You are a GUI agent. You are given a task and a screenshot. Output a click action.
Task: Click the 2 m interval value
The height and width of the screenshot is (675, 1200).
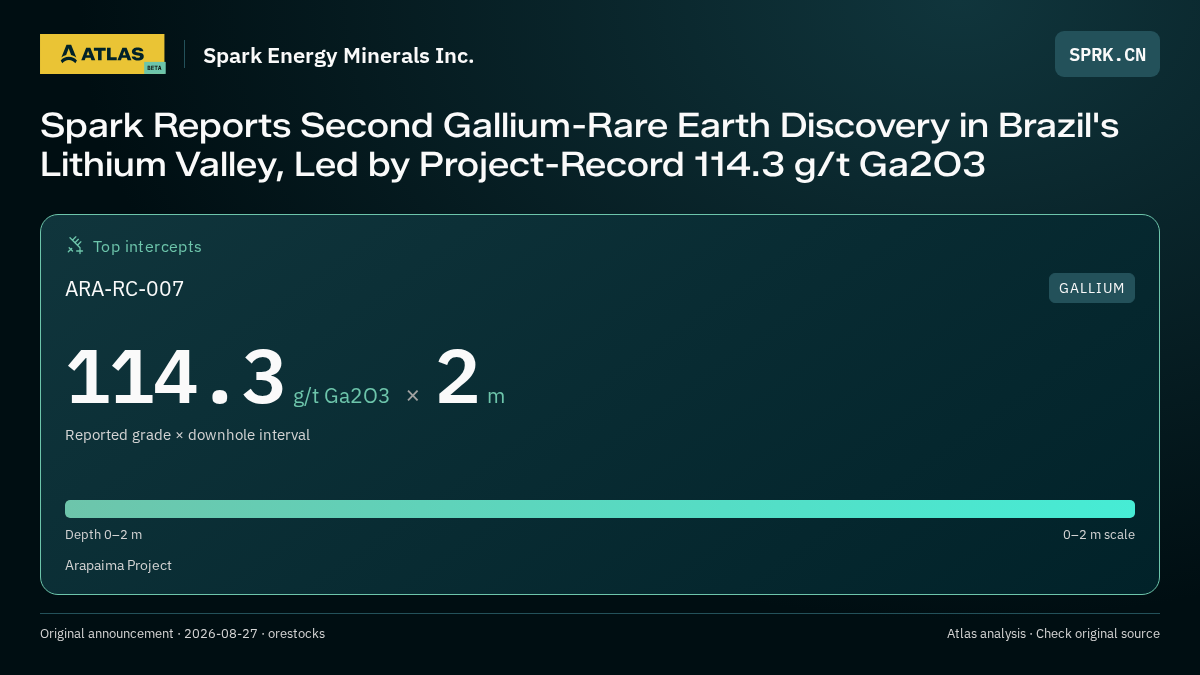click(x=470, y=378)
